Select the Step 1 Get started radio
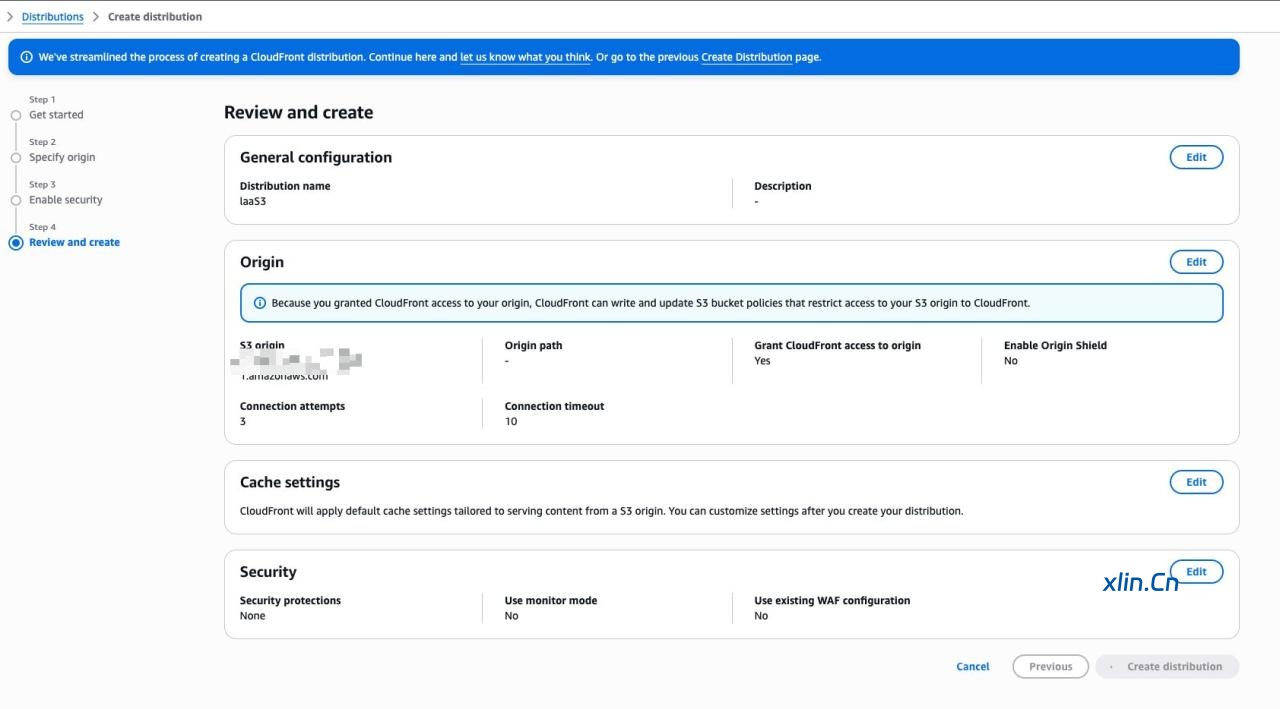 click(x=16, y=115)
